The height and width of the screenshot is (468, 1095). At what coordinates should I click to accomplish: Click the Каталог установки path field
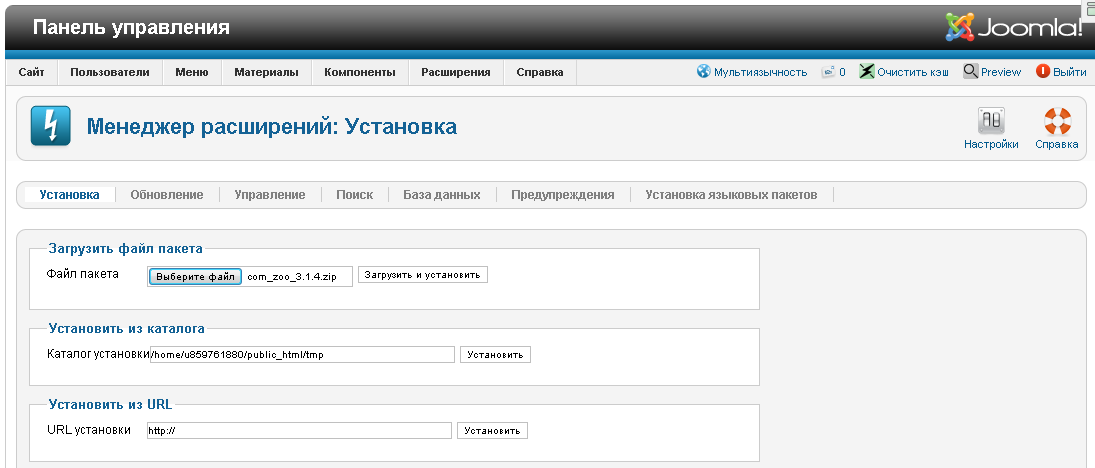[x=301, y=354]
